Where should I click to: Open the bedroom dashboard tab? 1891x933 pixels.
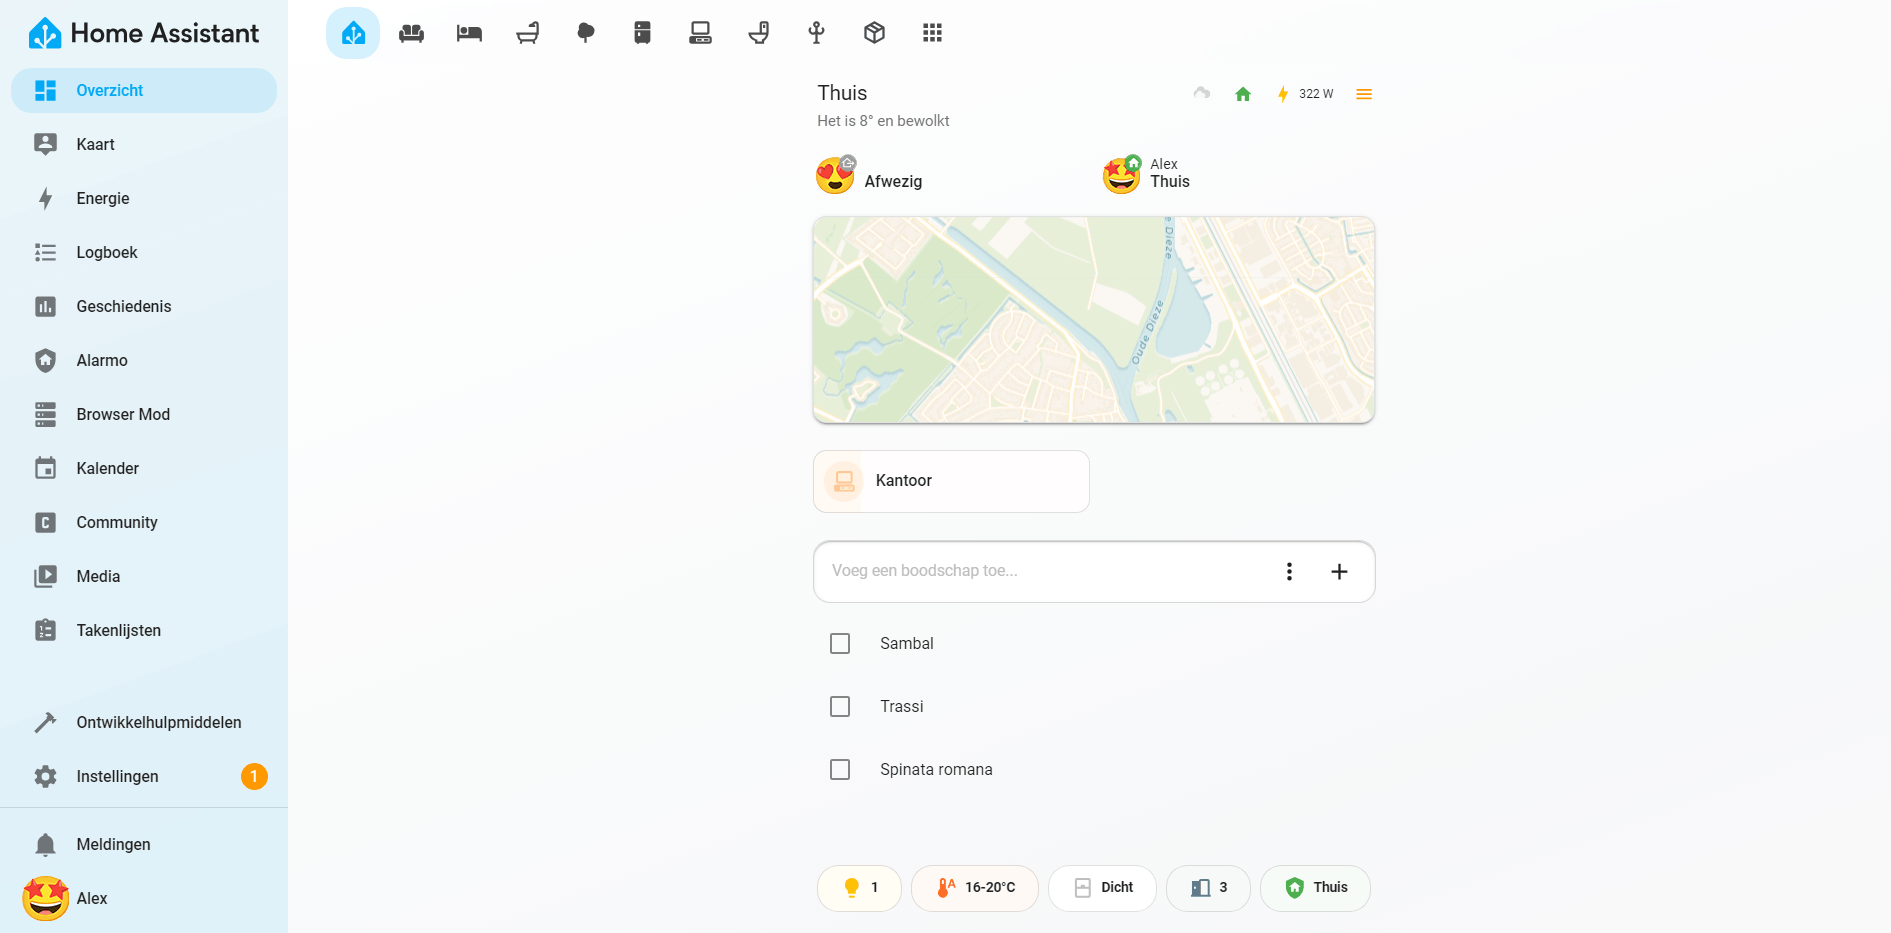click(468, 32)
